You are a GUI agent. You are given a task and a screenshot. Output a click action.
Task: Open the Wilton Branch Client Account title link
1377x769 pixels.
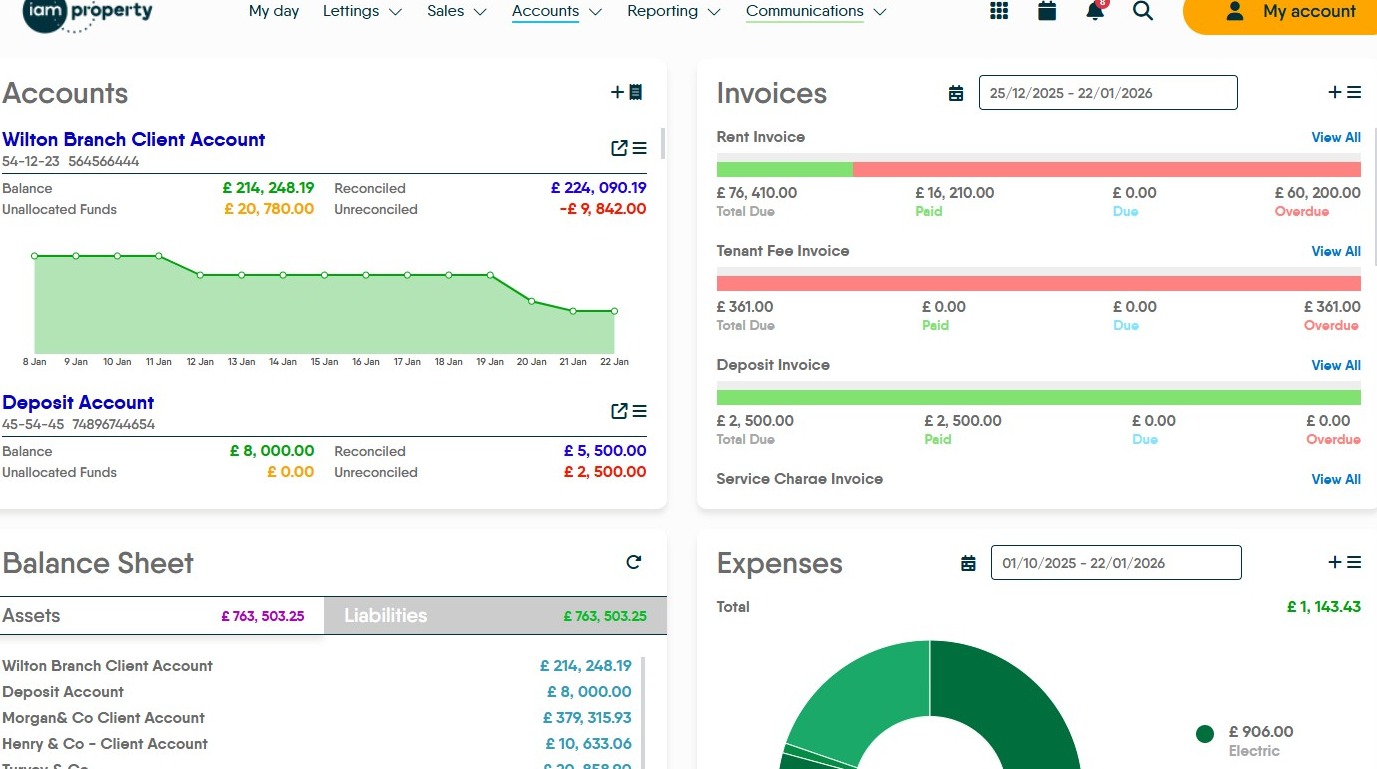(x=134, y=139)
